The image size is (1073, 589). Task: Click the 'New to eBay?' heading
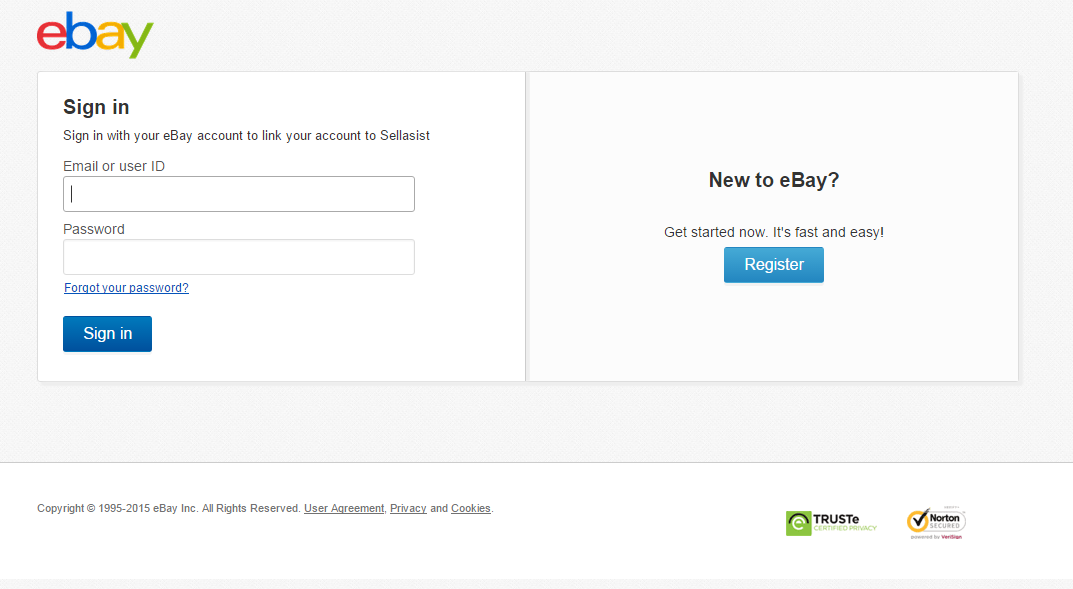(x=774, y=180)
